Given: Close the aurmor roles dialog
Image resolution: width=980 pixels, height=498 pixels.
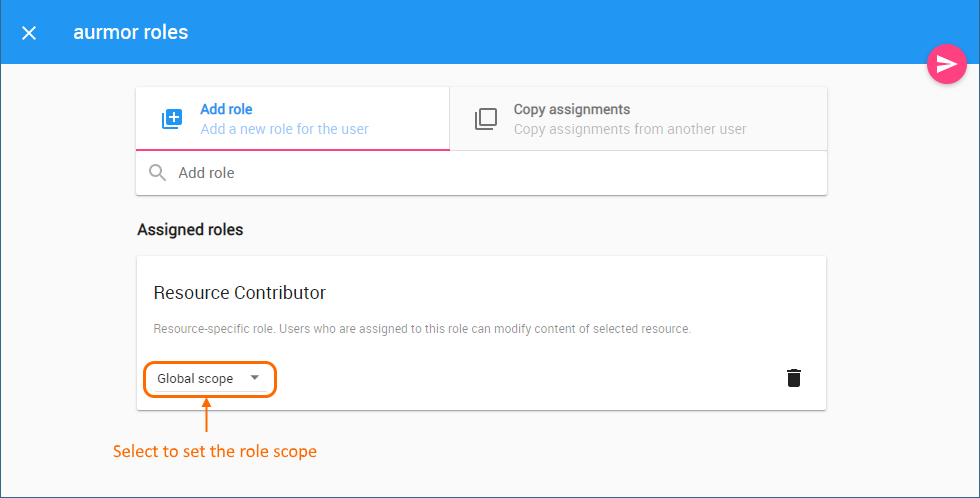Looking at the screenshot, I should point(29,33).
